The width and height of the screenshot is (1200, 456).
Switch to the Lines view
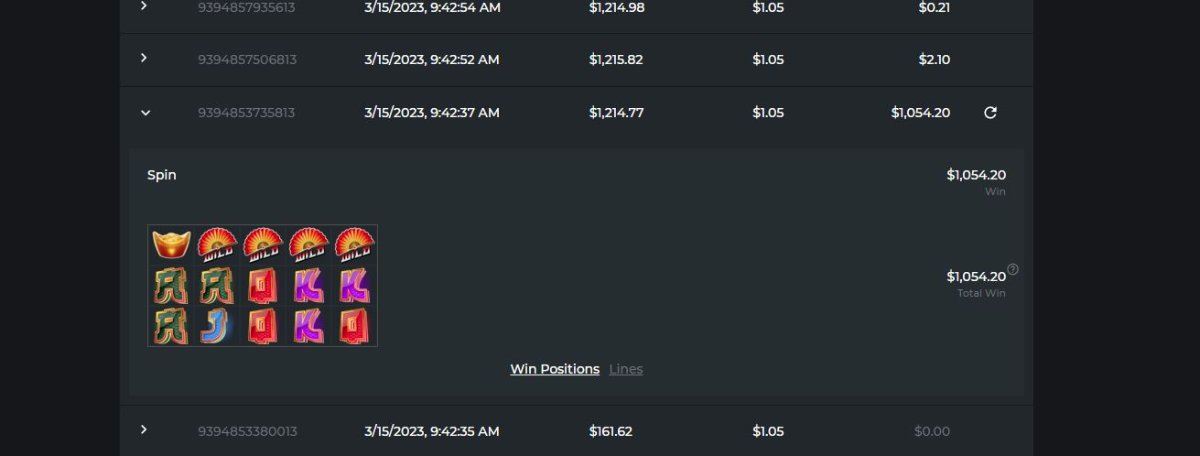626,369
